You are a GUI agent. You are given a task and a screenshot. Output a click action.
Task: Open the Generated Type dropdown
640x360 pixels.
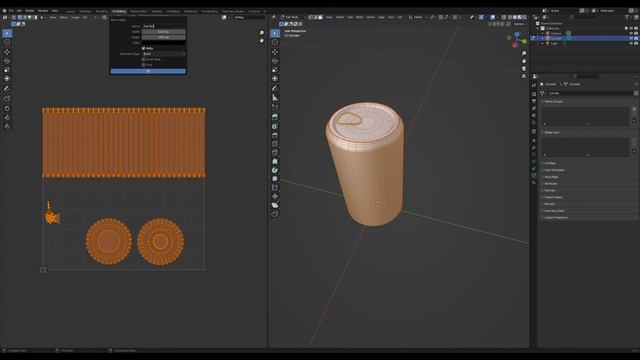pyautogui.click(x=164, y=53)
